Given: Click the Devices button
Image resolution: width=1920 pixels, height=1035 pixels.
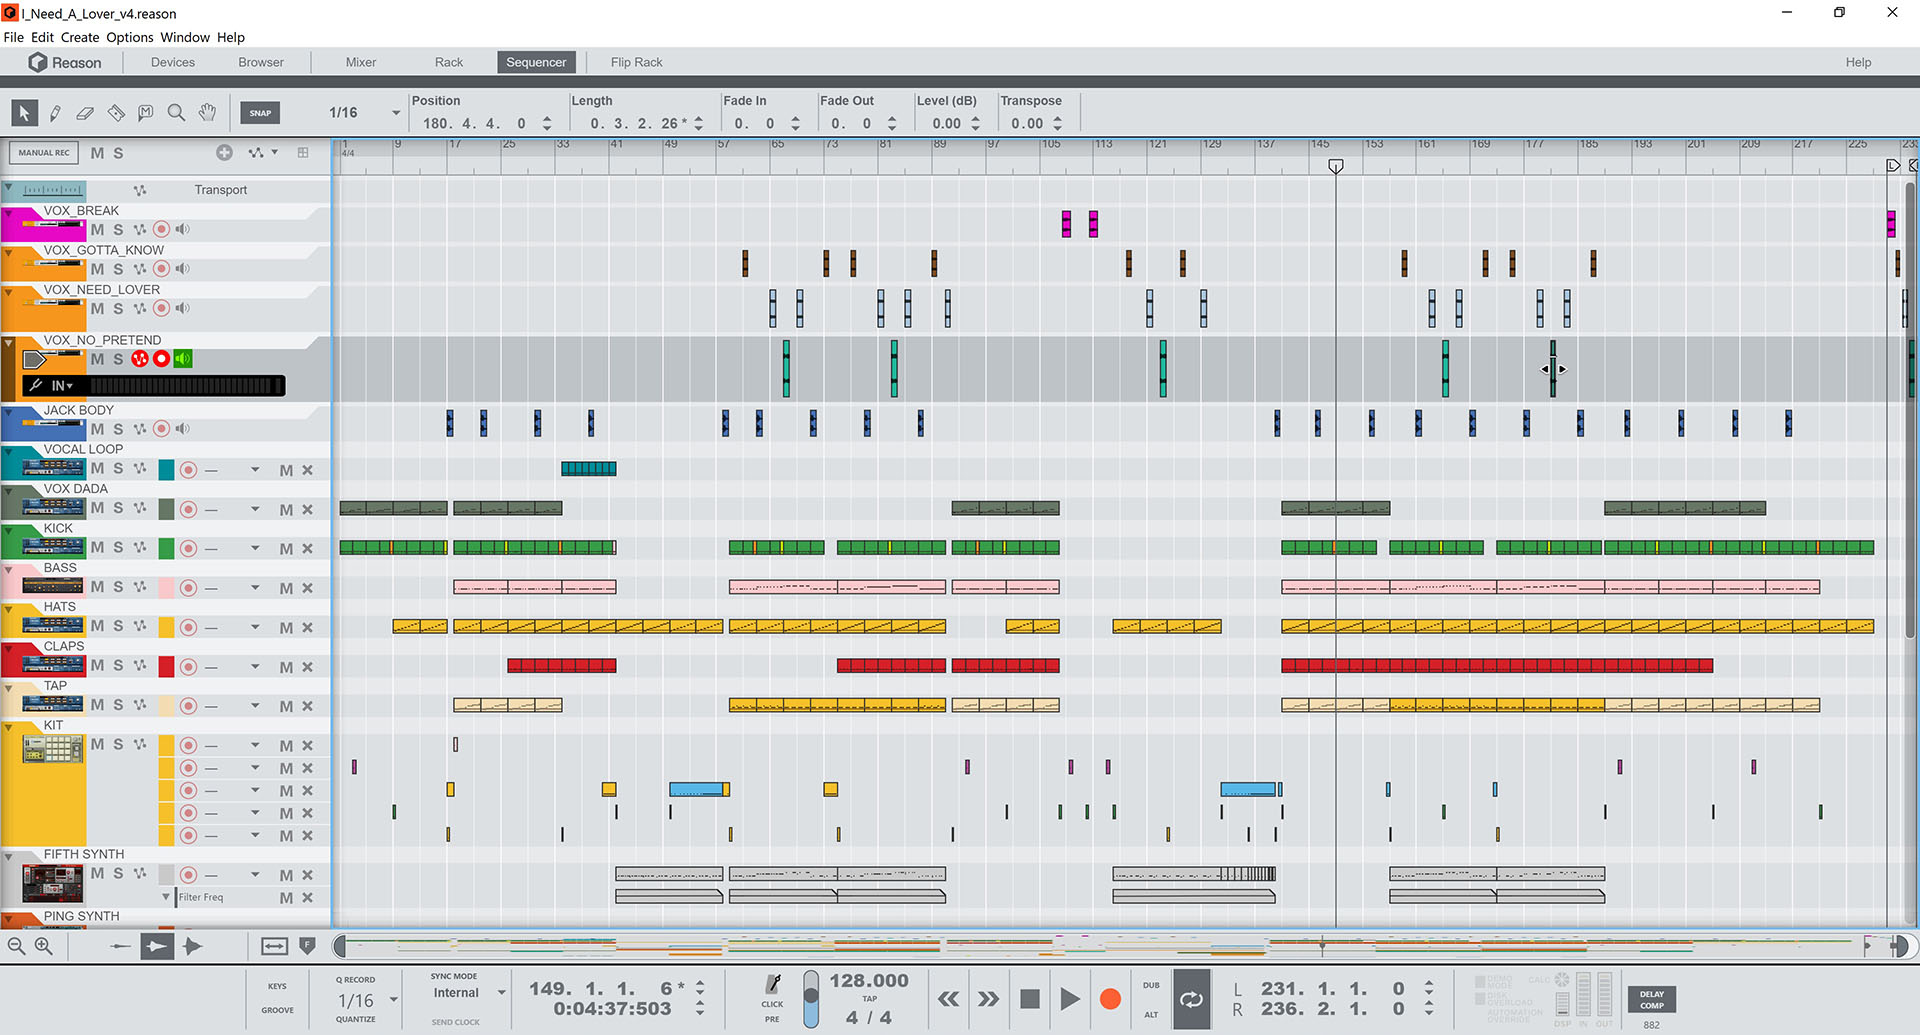Looking at the screenshot, I should 173,62.
